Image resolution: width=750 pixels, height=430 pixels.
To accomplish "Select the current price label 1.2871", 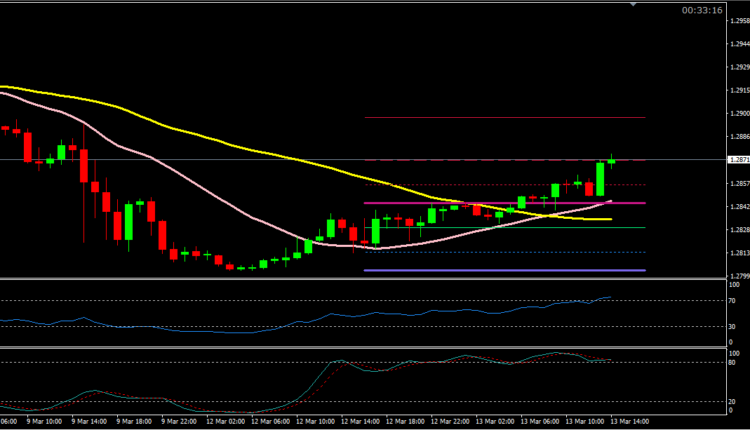I will click(x=735, y=160).
